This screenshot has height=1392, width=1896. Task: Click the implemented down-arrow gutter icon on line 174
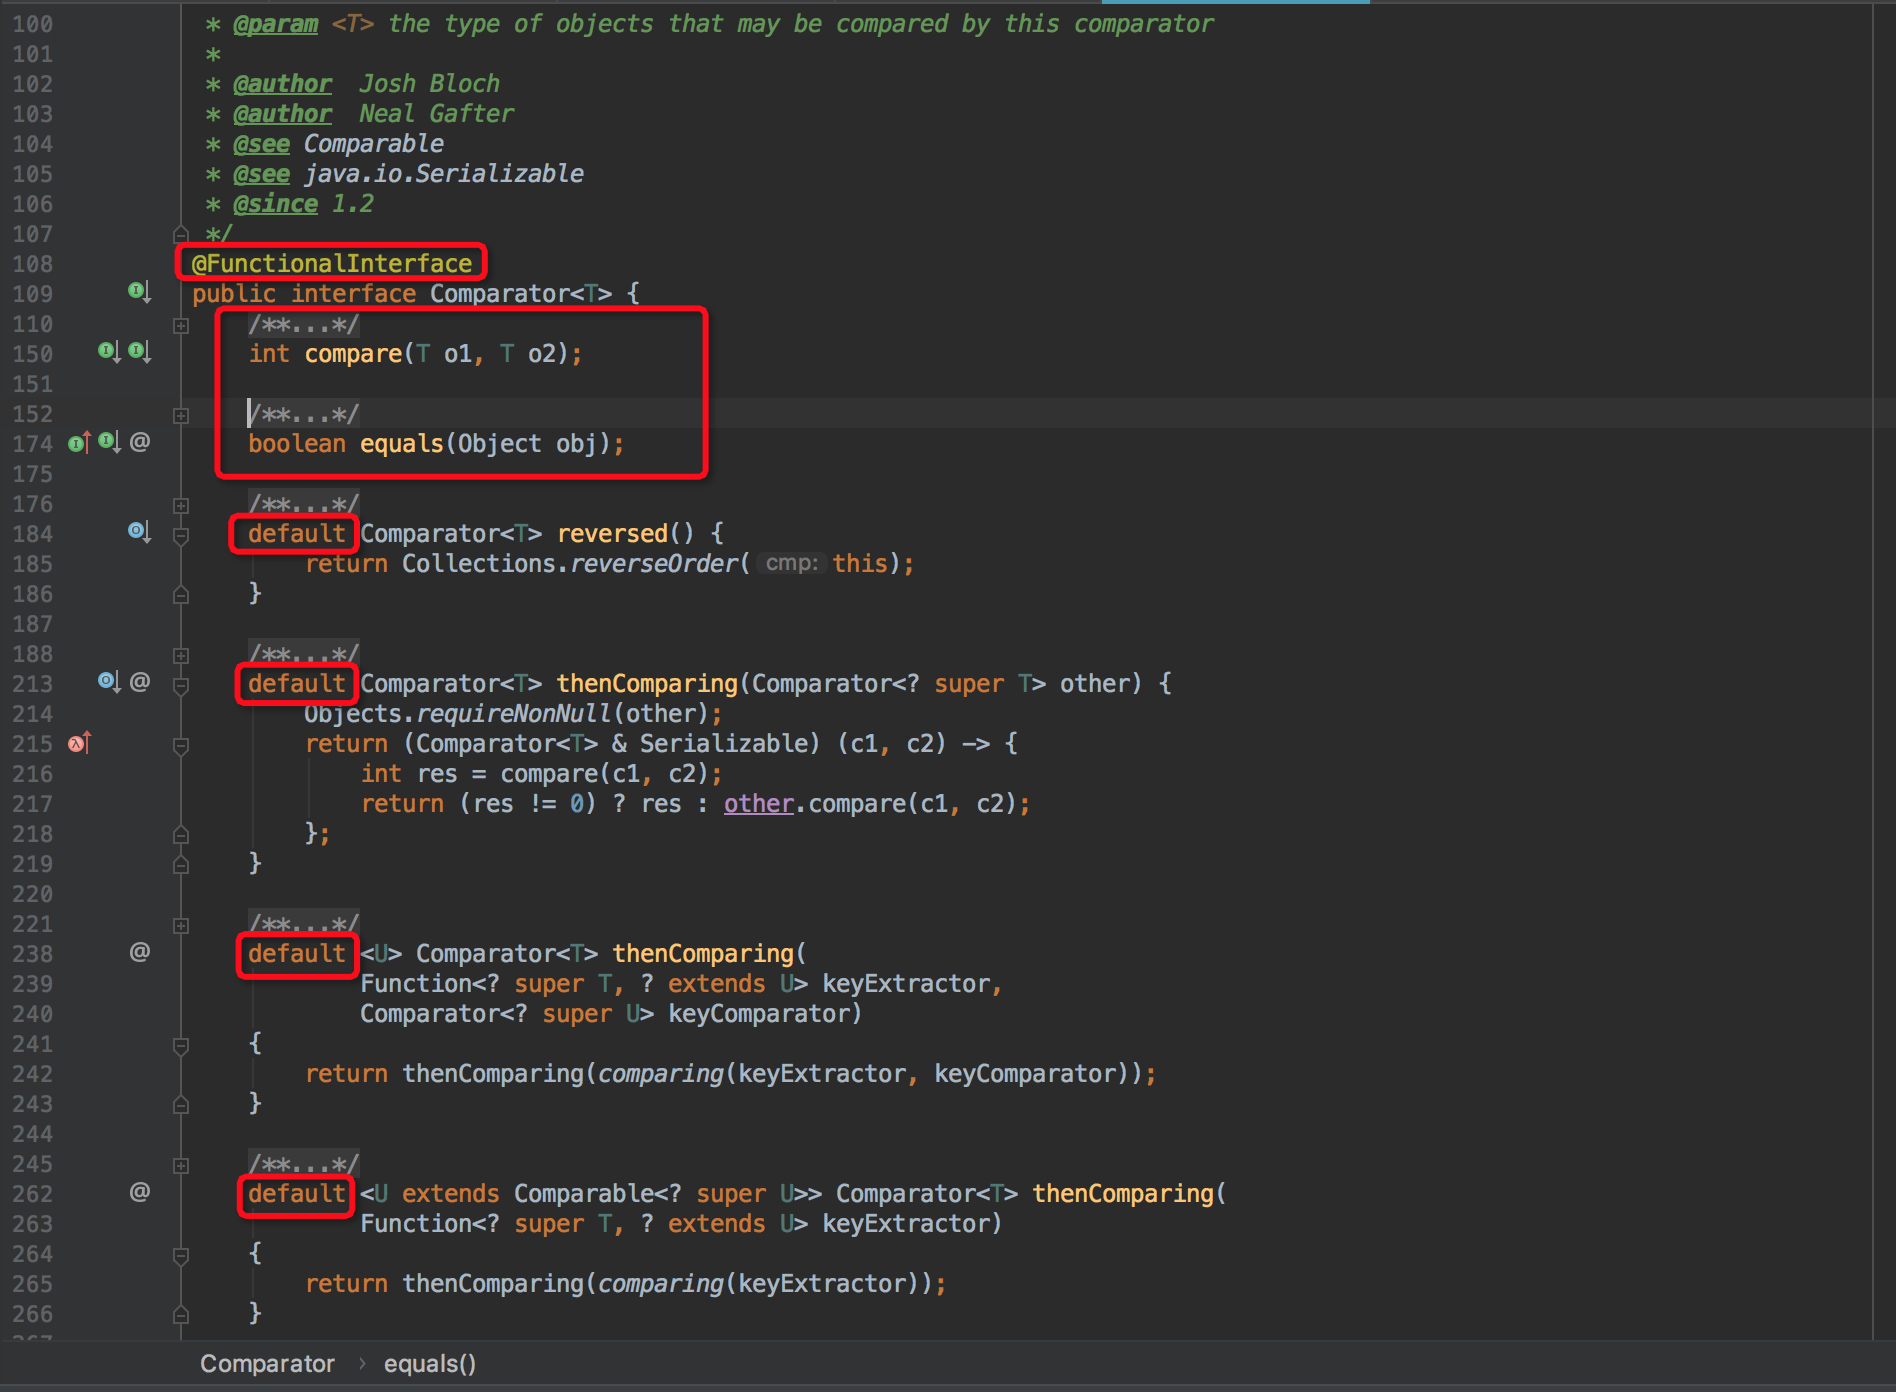pyautogui.click(x=109, y=442)
